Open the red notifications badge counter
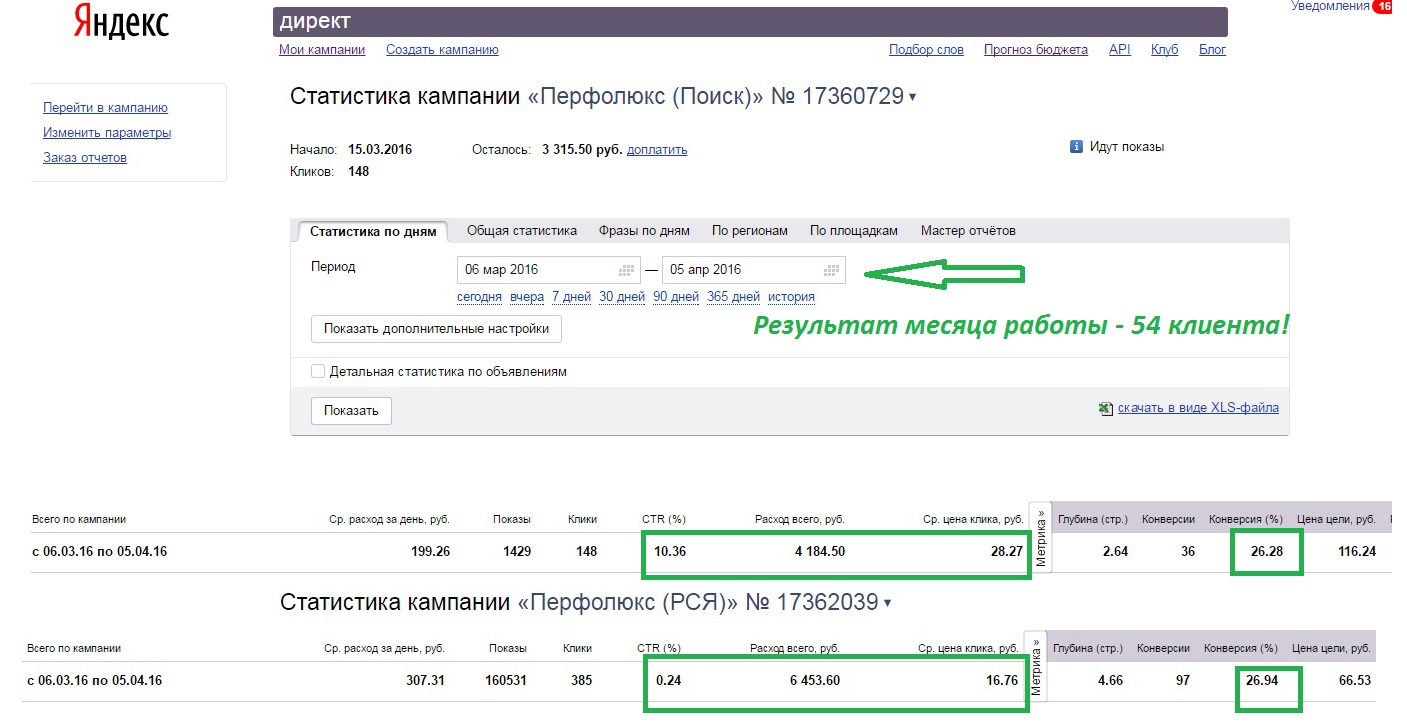Viewport: 1407px width, 723px height. [1385, 6]
